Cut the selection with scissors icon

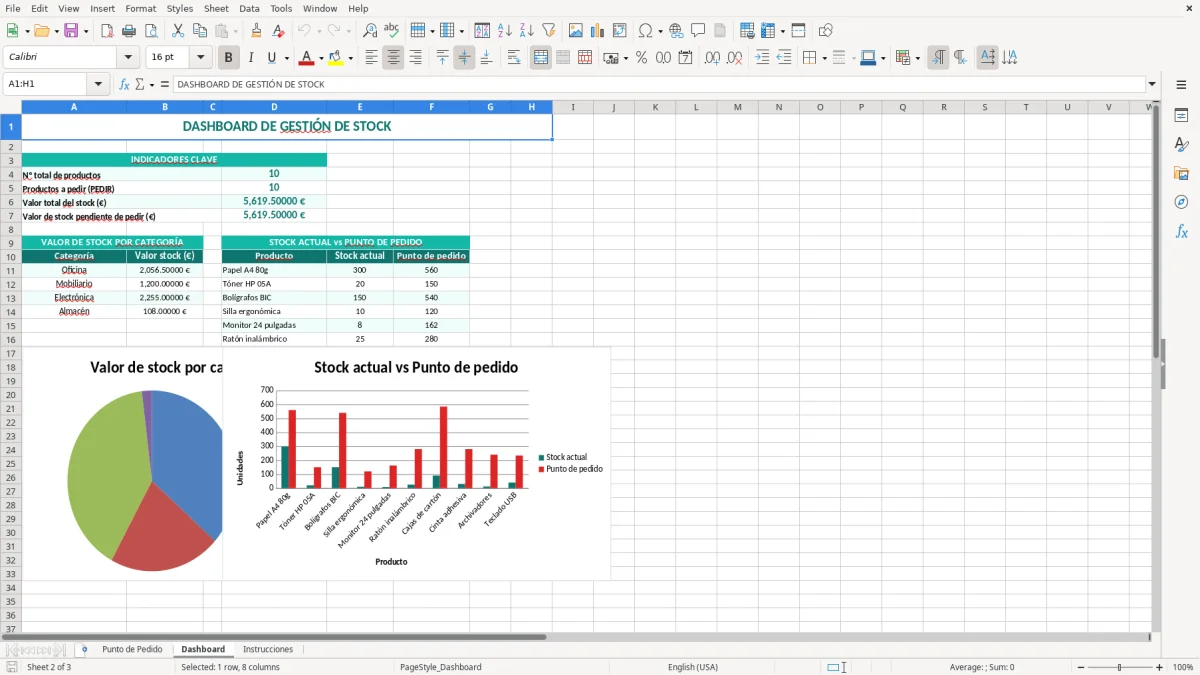(178, 31)
